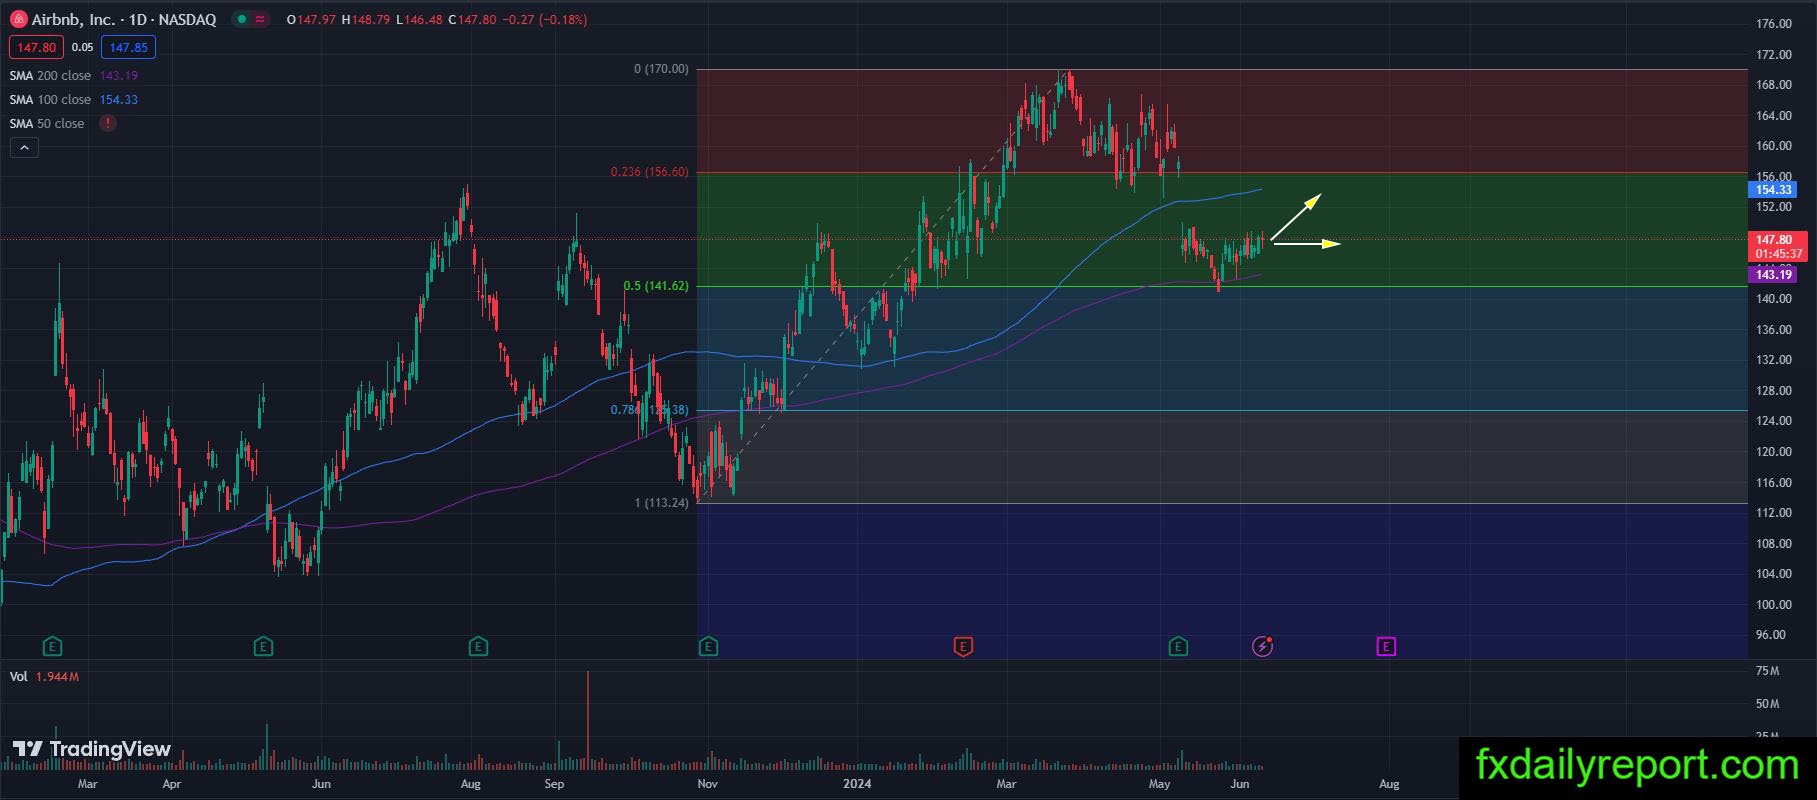Screen dimensions: 1817x800
Task: Click the Fibonacci 0.786 level label
Action: pyautogui.click(x=649, y=410)
